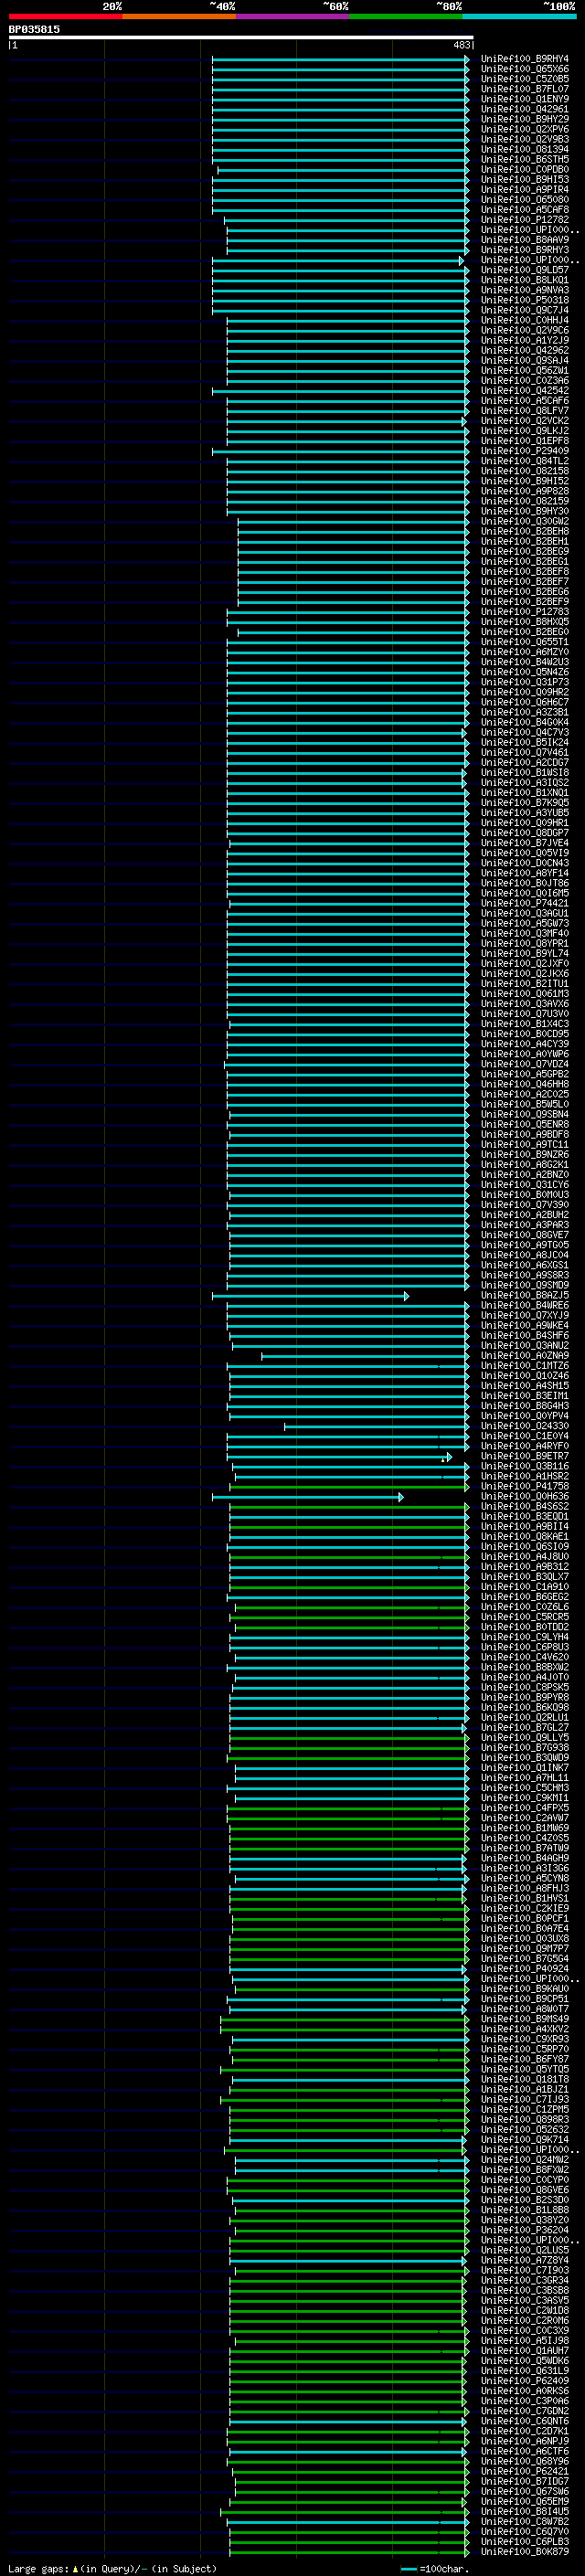Open hit UniRef100_C5Z0B5
The image size is (585, 2576).
pyautogui.click(x=525, y=79)
